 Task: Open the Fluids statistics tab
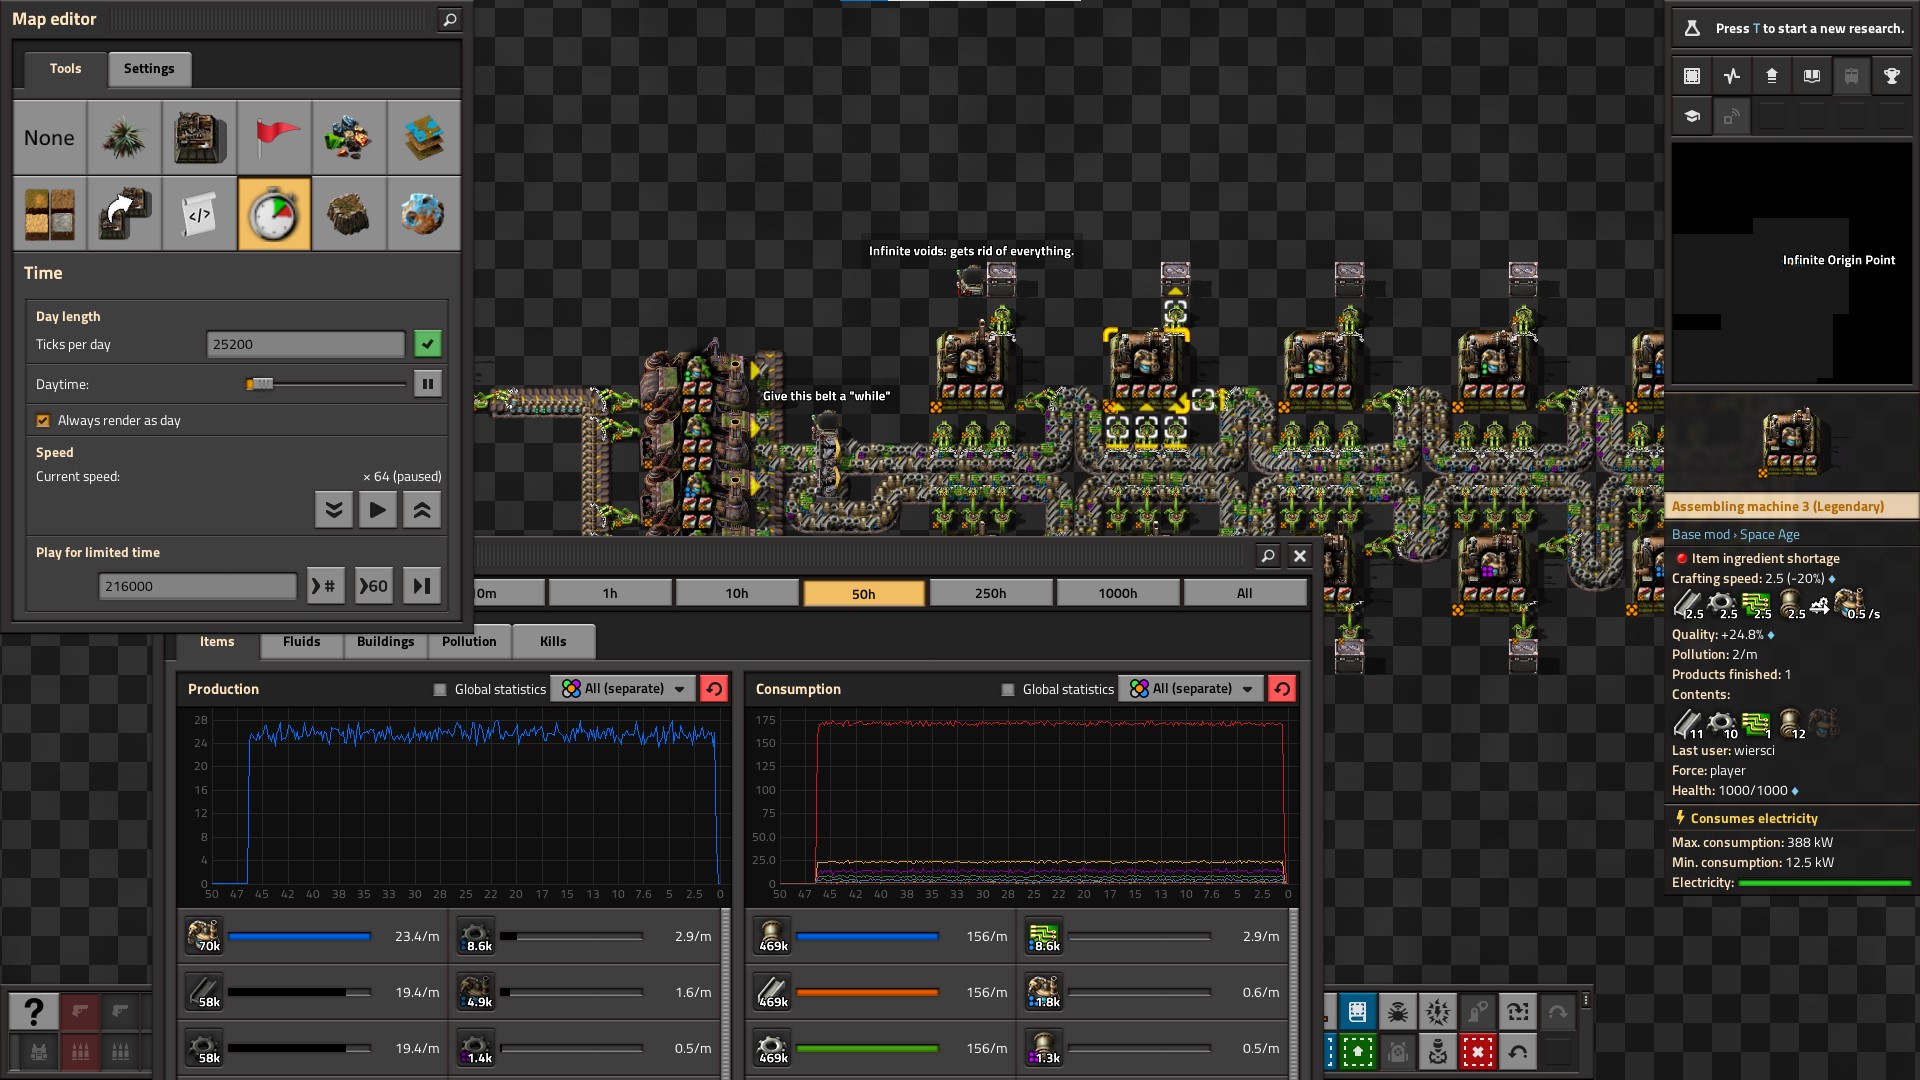(x=302, y=642)
